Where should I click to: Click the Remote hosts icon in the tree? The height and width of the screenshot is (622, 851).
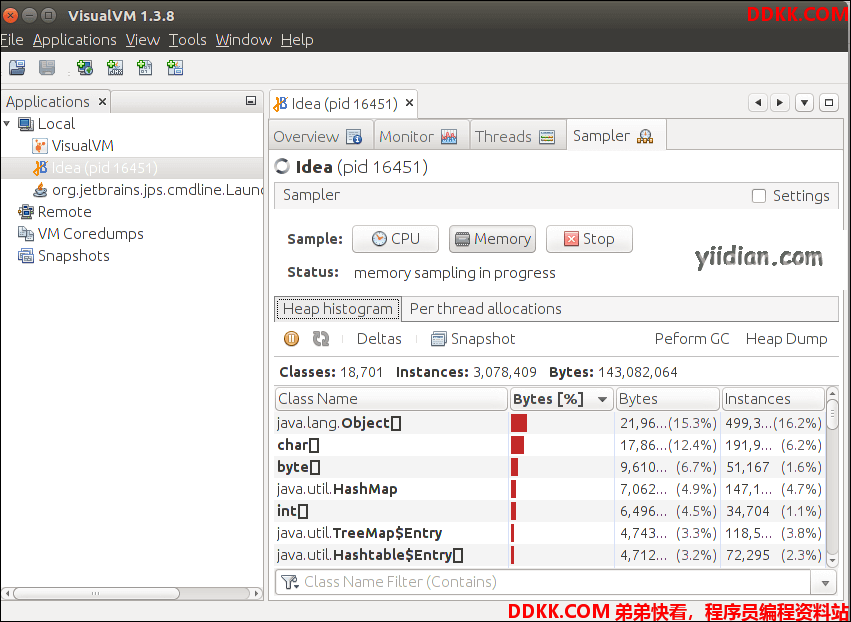pos(26,212)
